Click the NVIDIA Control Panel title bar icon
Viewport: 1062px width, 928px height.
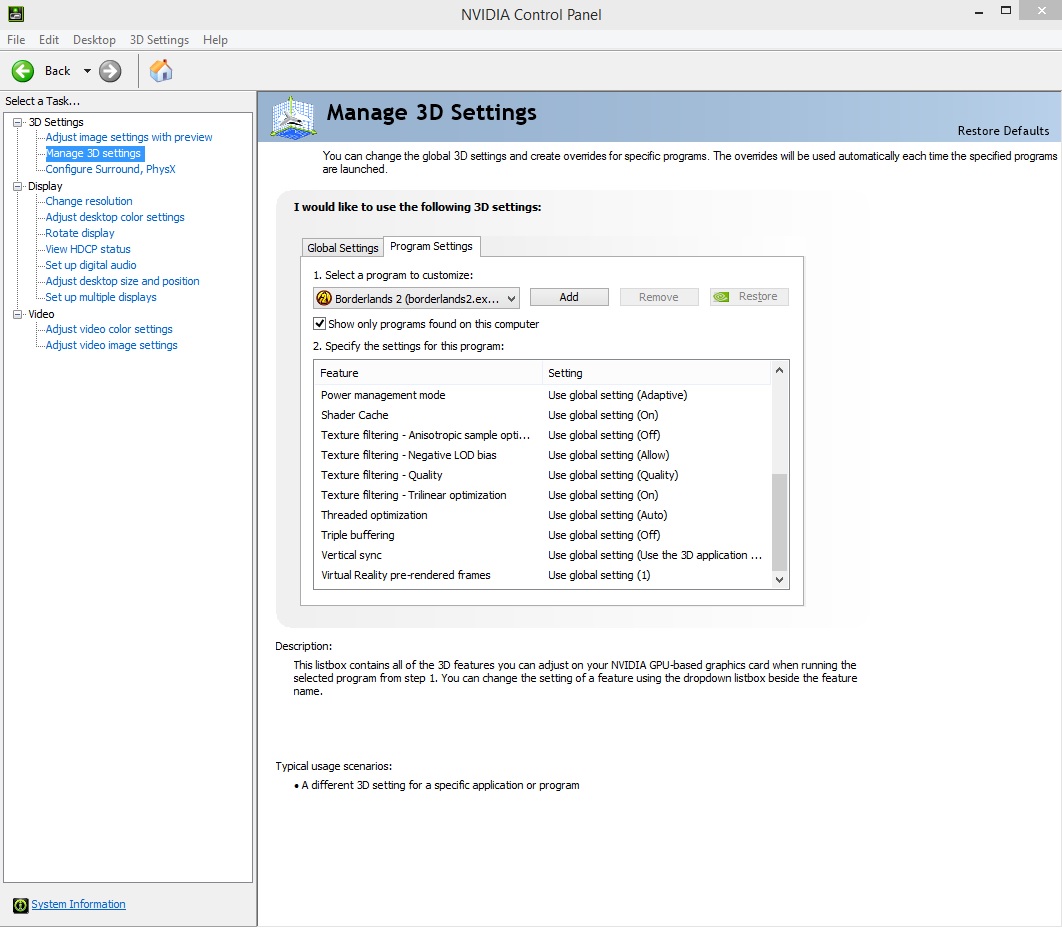(16, 14)
